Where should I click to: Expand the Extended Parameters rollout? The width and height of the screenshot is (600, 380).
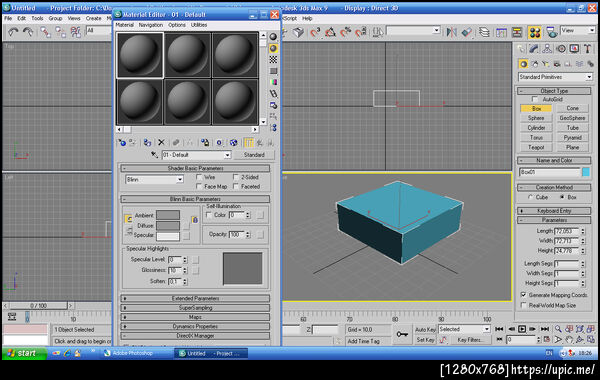point(195,298)
